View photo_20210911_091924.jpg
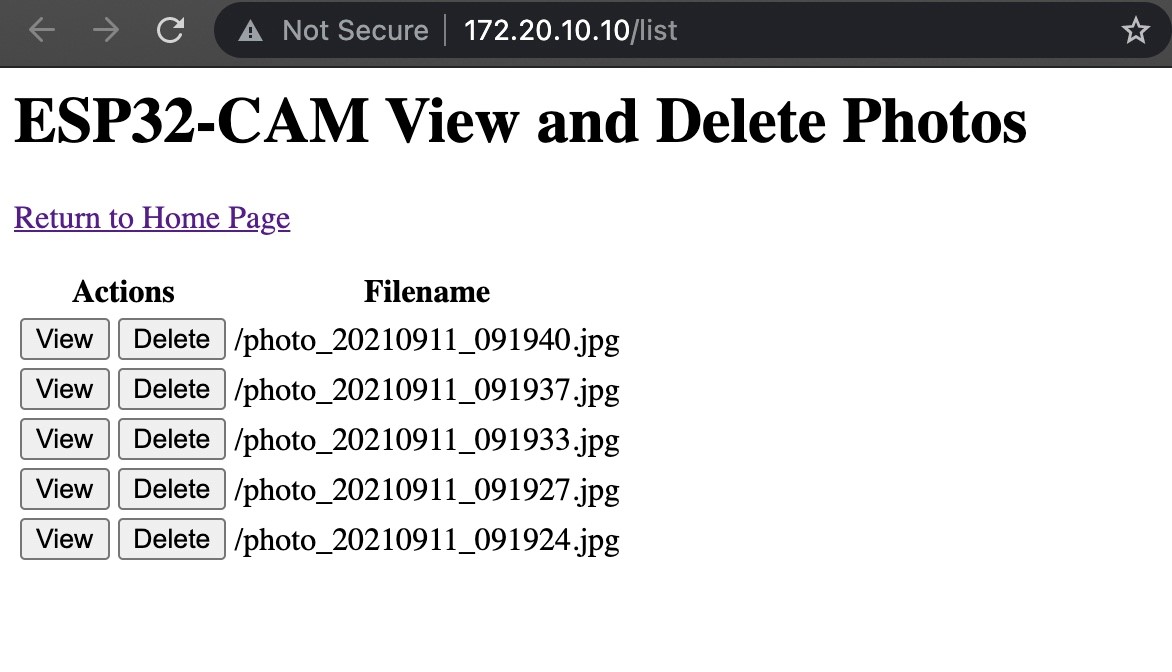The height and width of the screenshot is (672, 1172). point(64,540)
